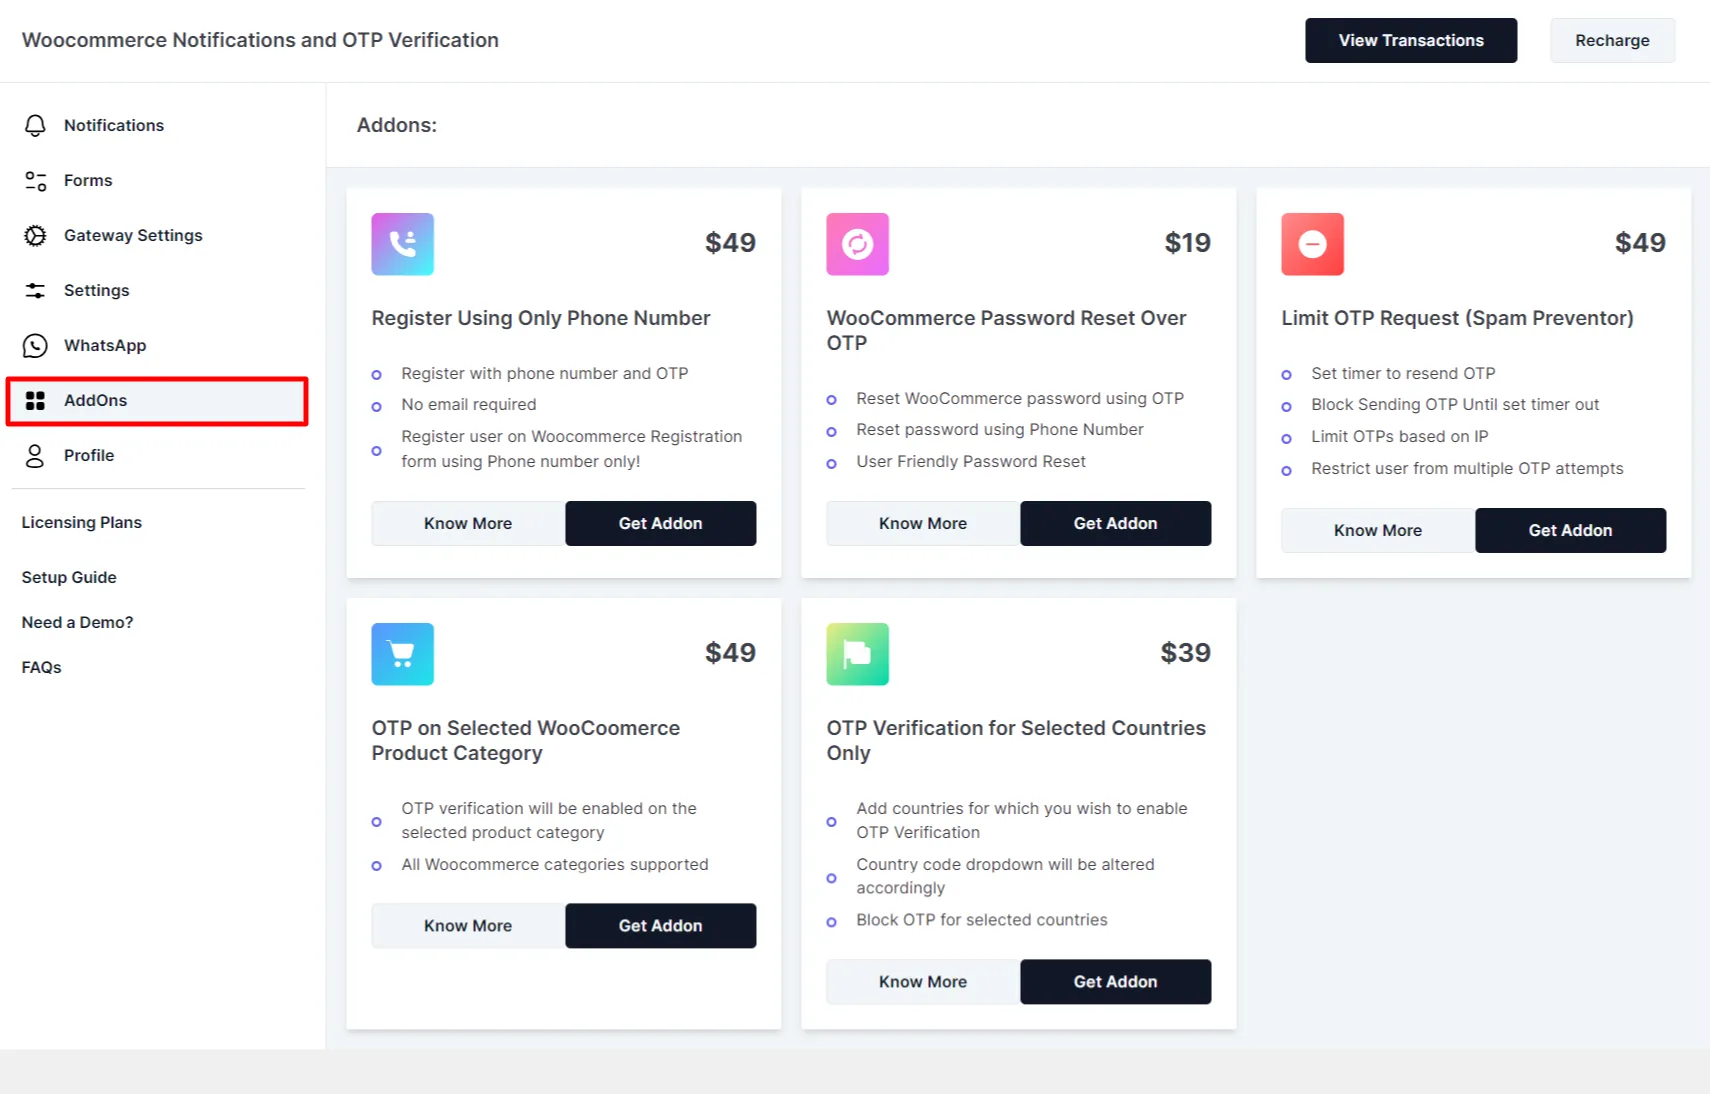Viewport: 1710px width, 1094px height.
Task: Click the WhatsApp logo icon
Action: click(35, 345)
